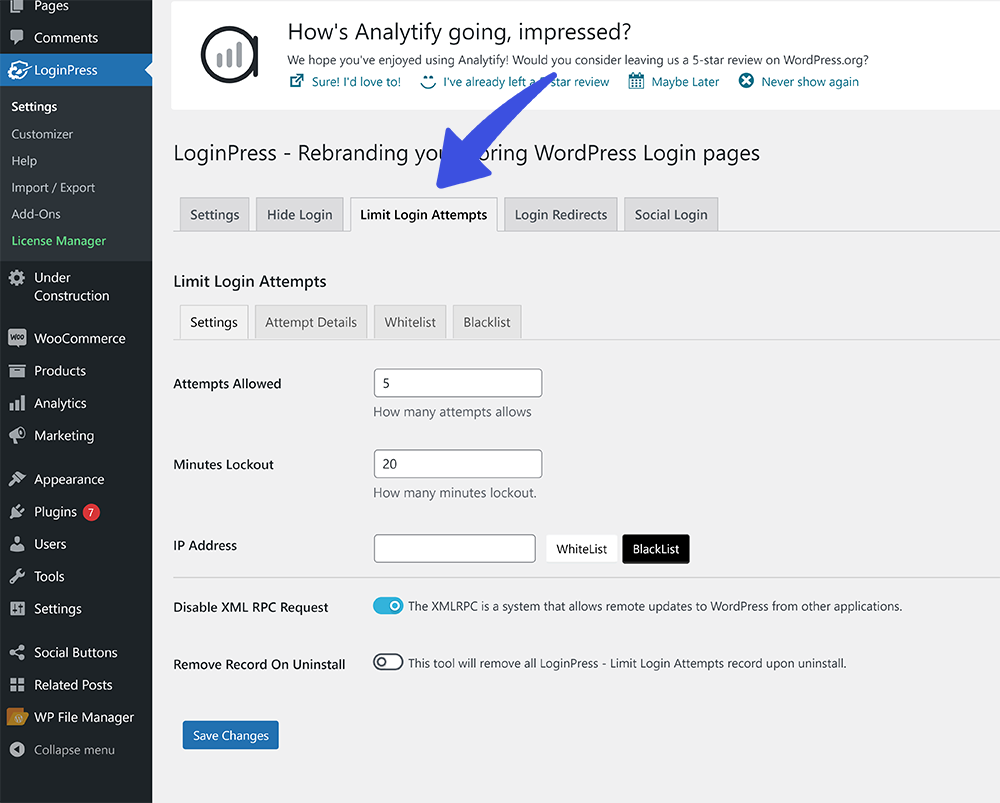1000x803 pixels.
Task: Click the Related Posts grid icon
Action: (17, 684)
